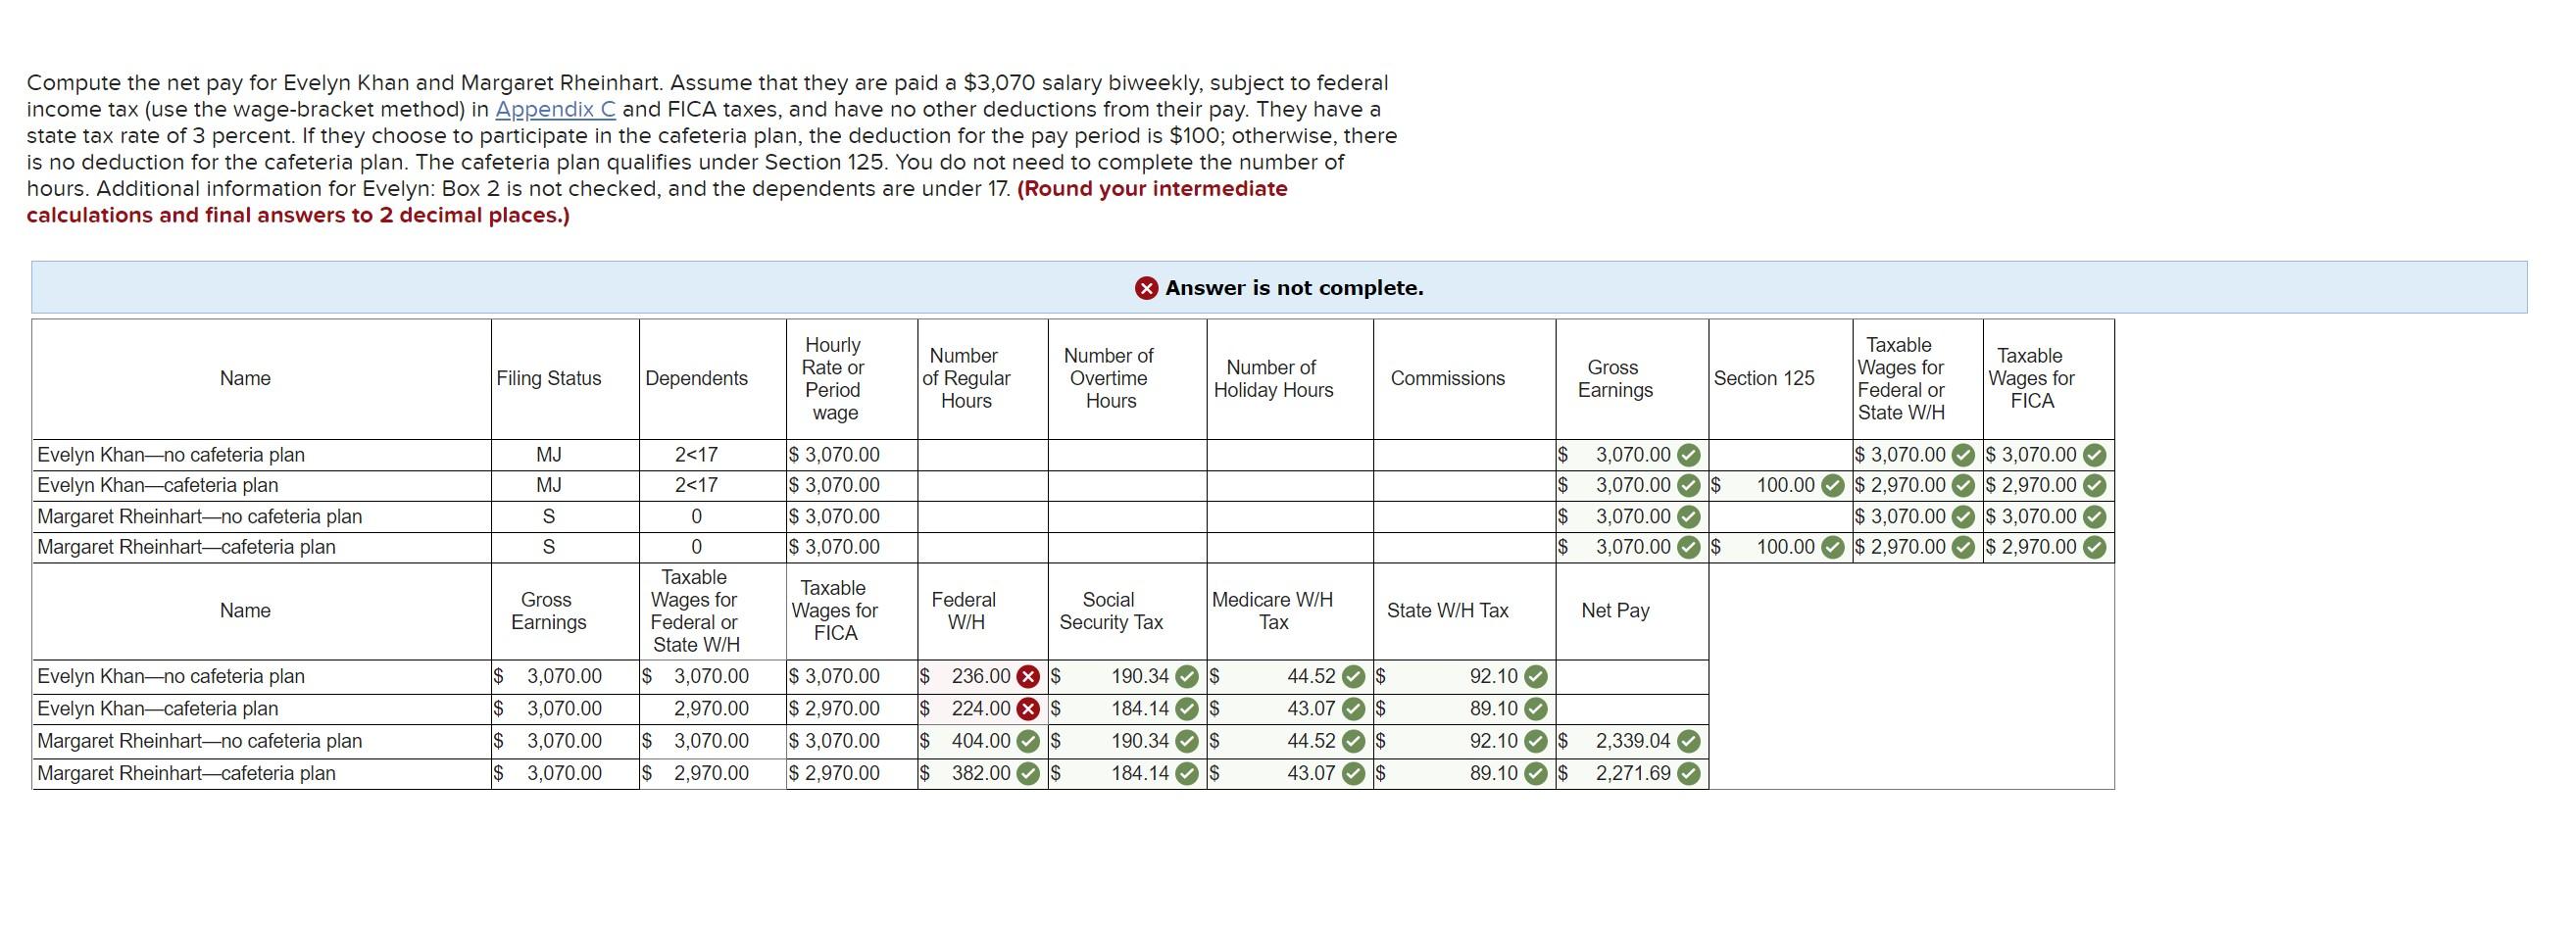Click Net Pay value 2,271.69
The height and width of the screenshot is (929, 2576).
pos(1633,773)
